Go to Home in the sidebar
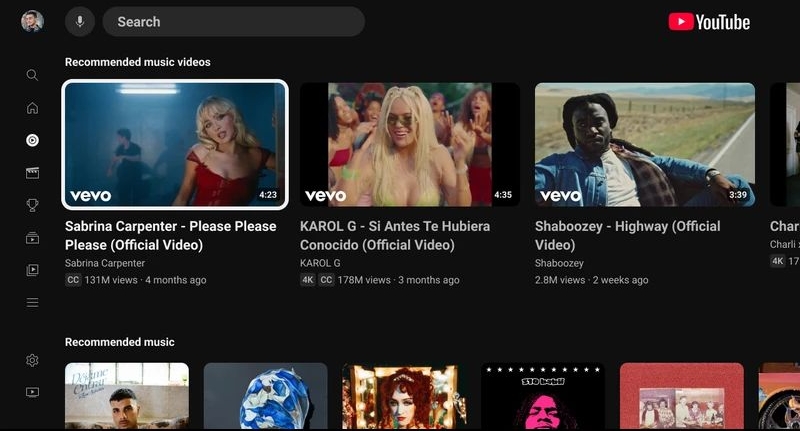800x431 pixels. 32,108
